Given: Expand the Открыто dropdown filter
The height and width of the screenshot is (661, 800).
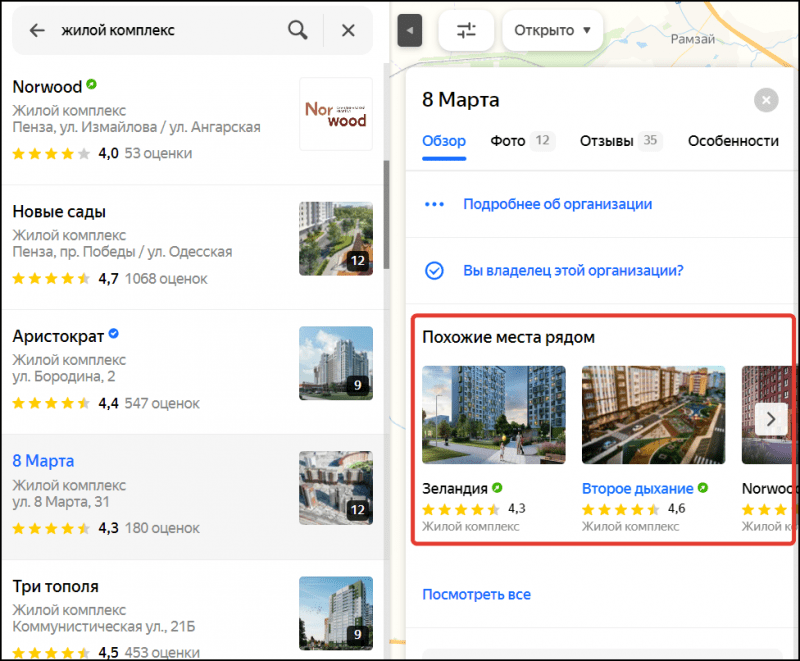Looking at the screenshot, I should tap(552, 30).
